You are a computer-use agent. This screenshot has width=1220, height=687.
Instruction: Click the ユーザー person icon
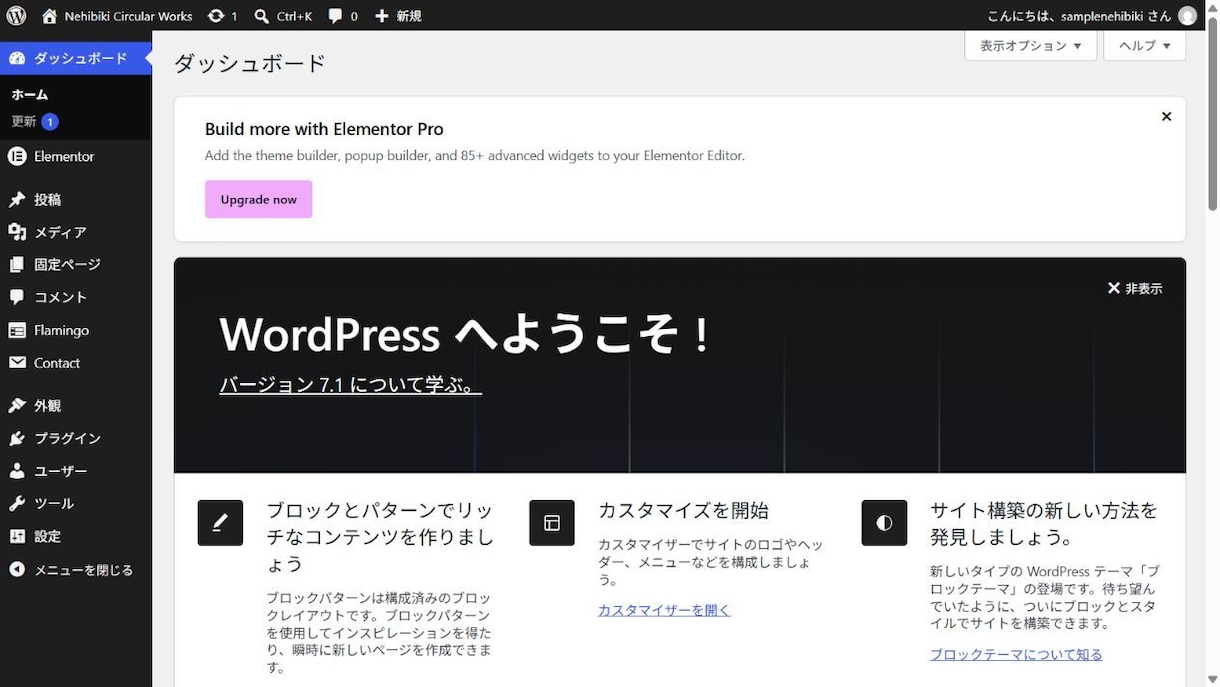point(17,471)
